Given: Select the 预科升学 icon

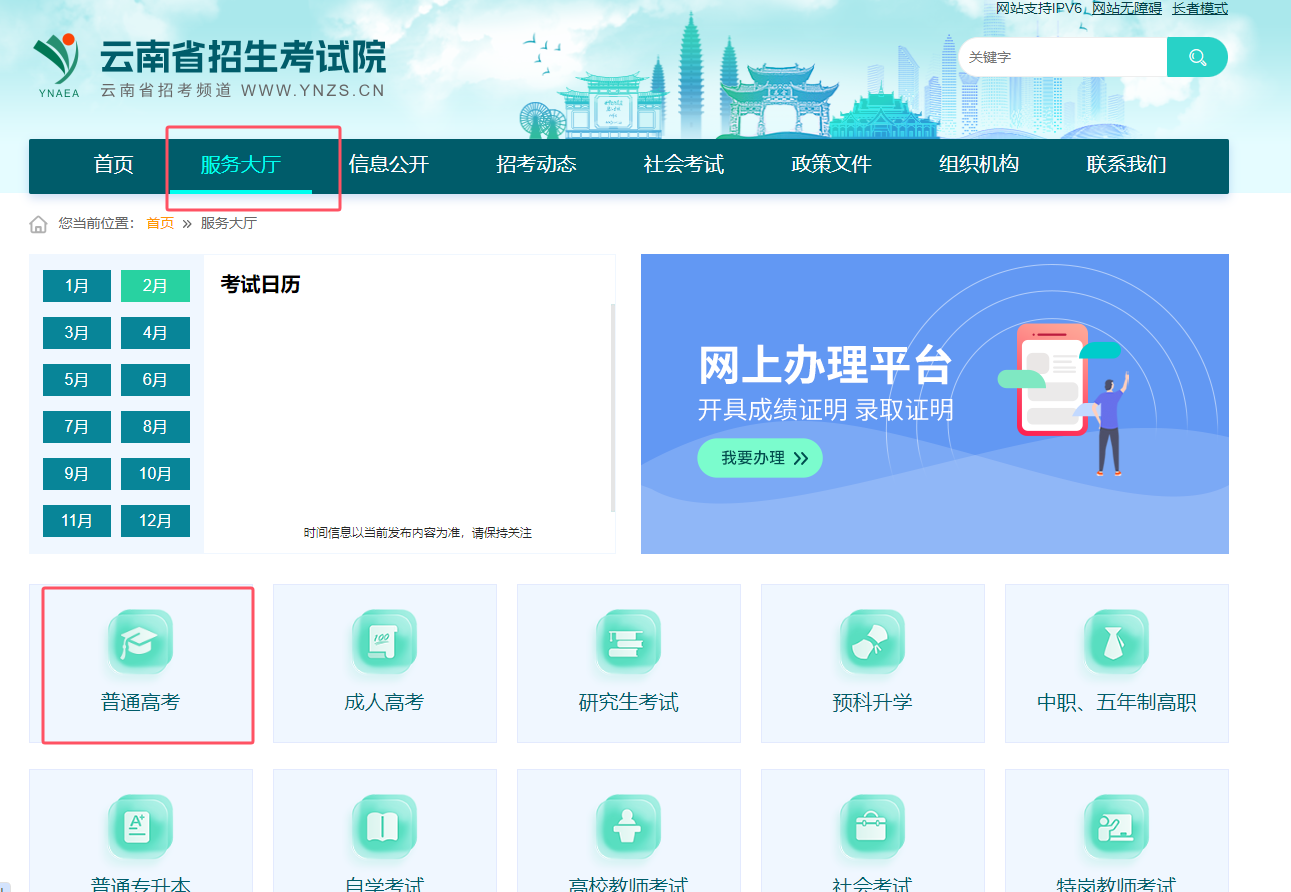Looking at the screenshot, I should [x=872, y=642].
